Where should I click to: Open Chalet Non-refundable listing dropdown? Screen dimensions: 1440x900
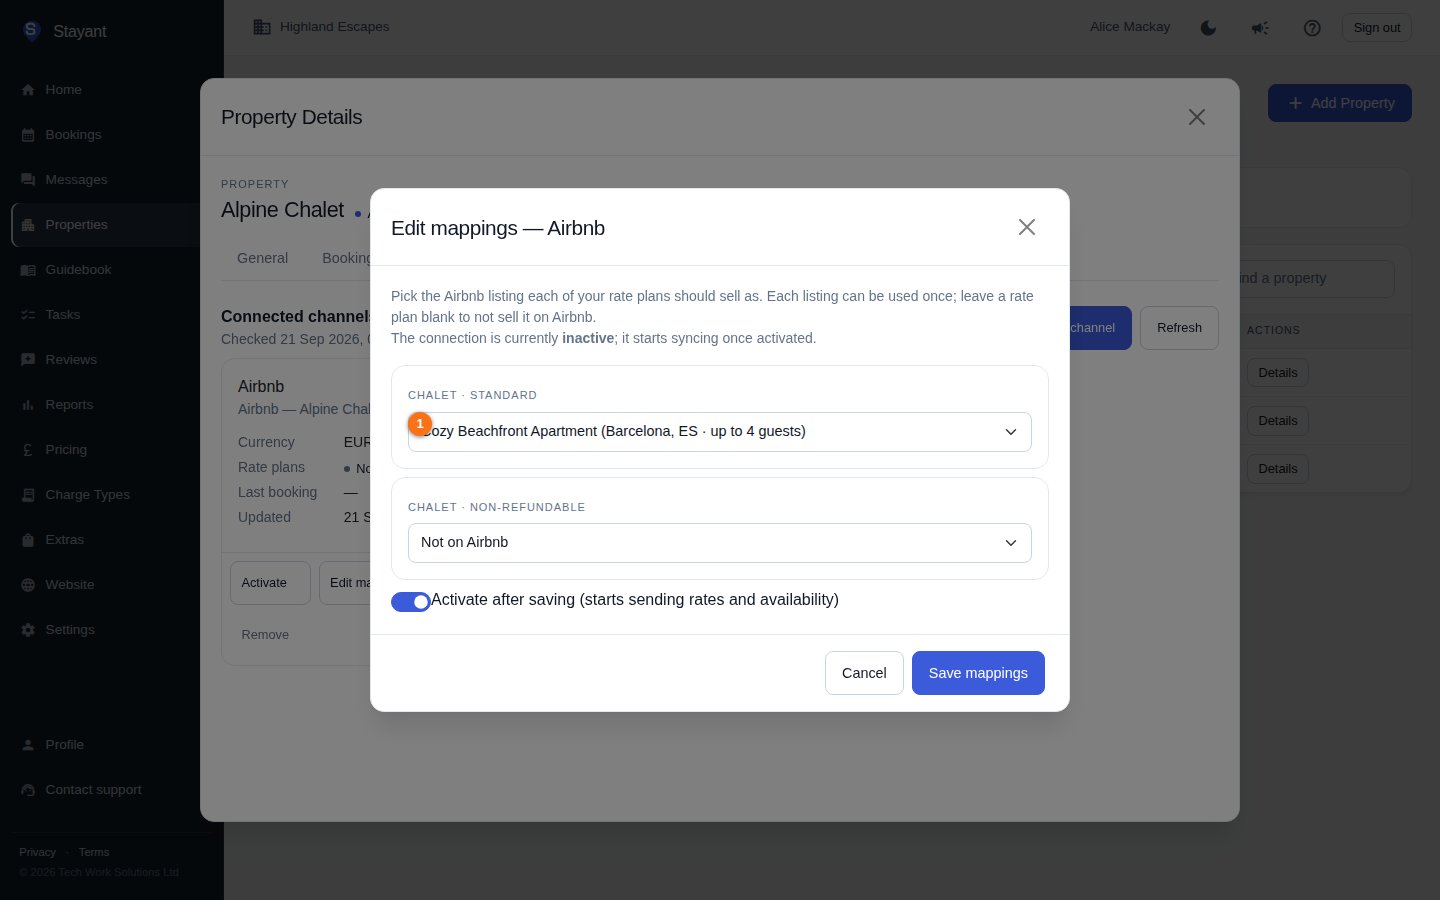tap(720, 543)
